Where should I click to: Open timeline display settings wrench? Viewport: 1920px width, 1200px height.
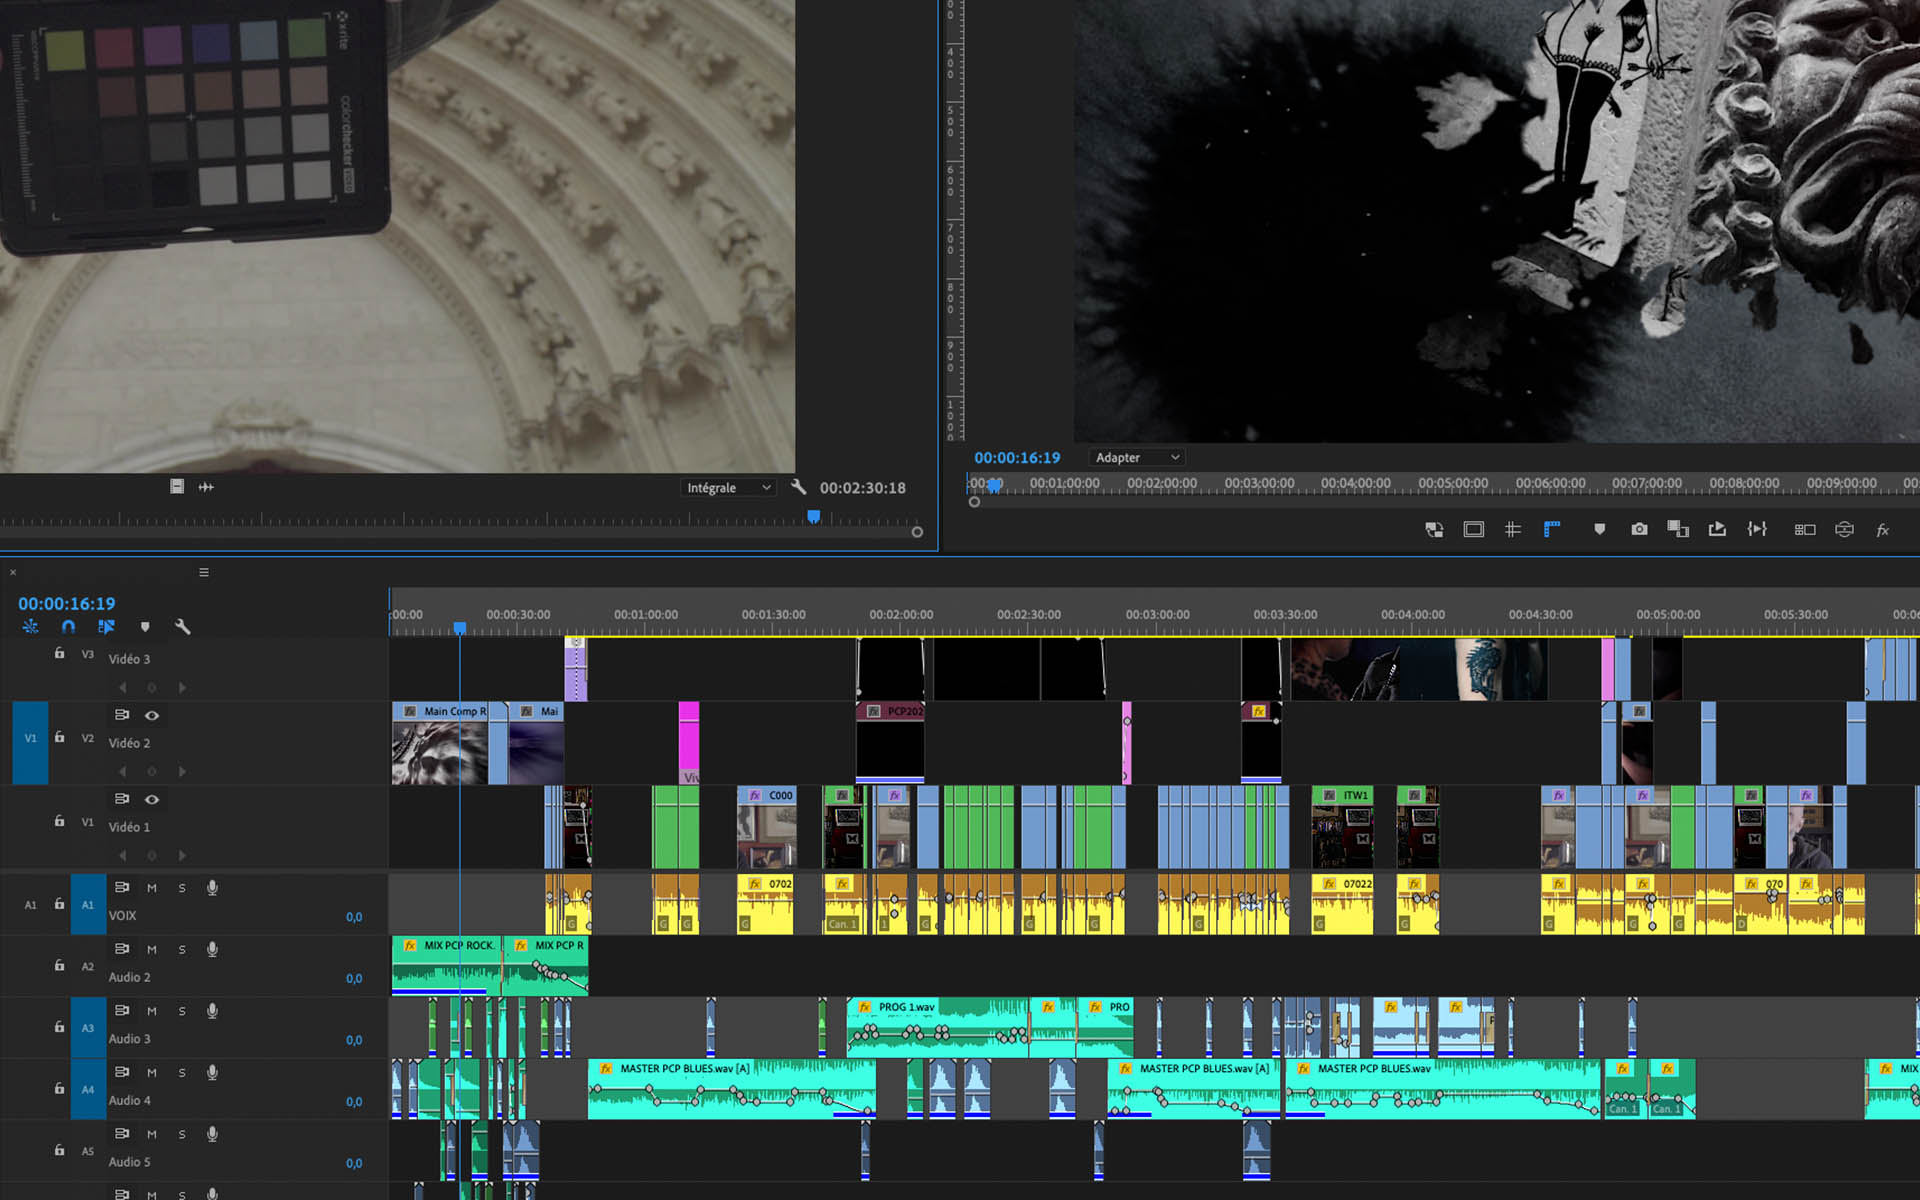182,627
